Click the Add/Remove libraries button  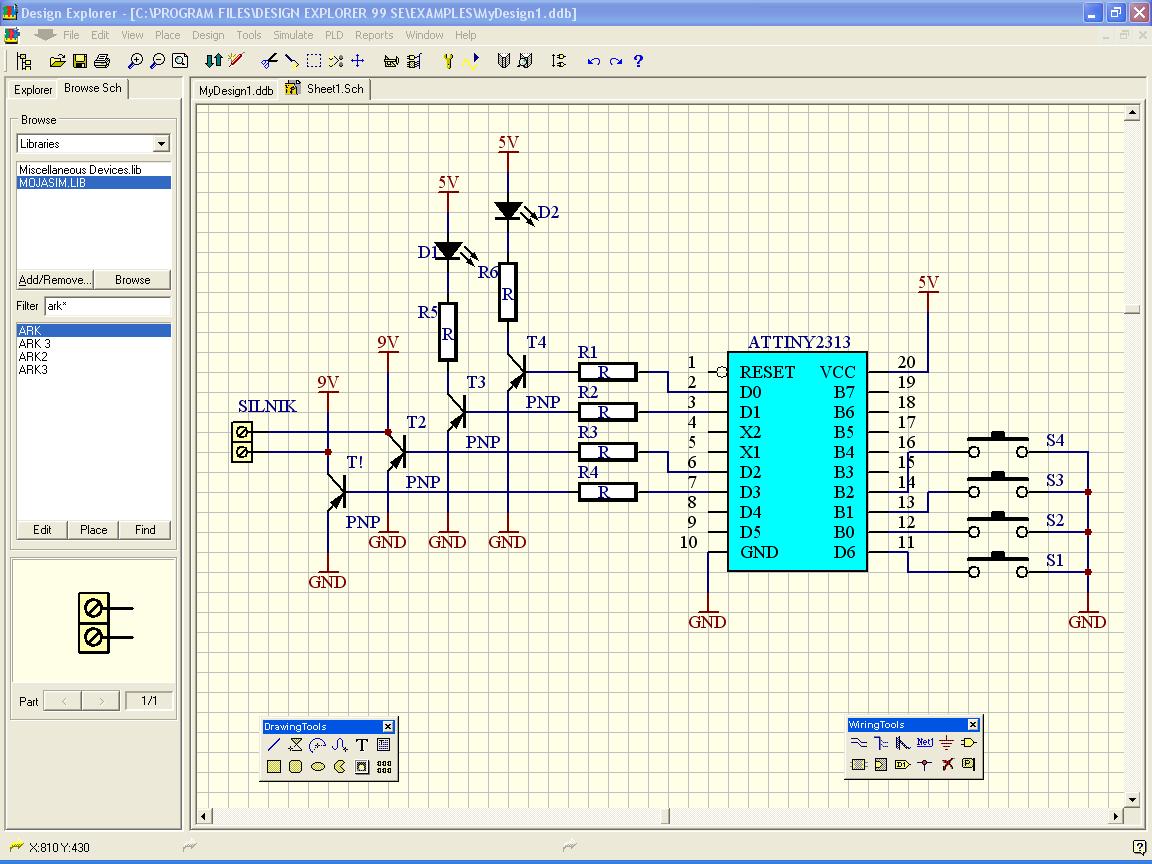[x=55, y=280]
